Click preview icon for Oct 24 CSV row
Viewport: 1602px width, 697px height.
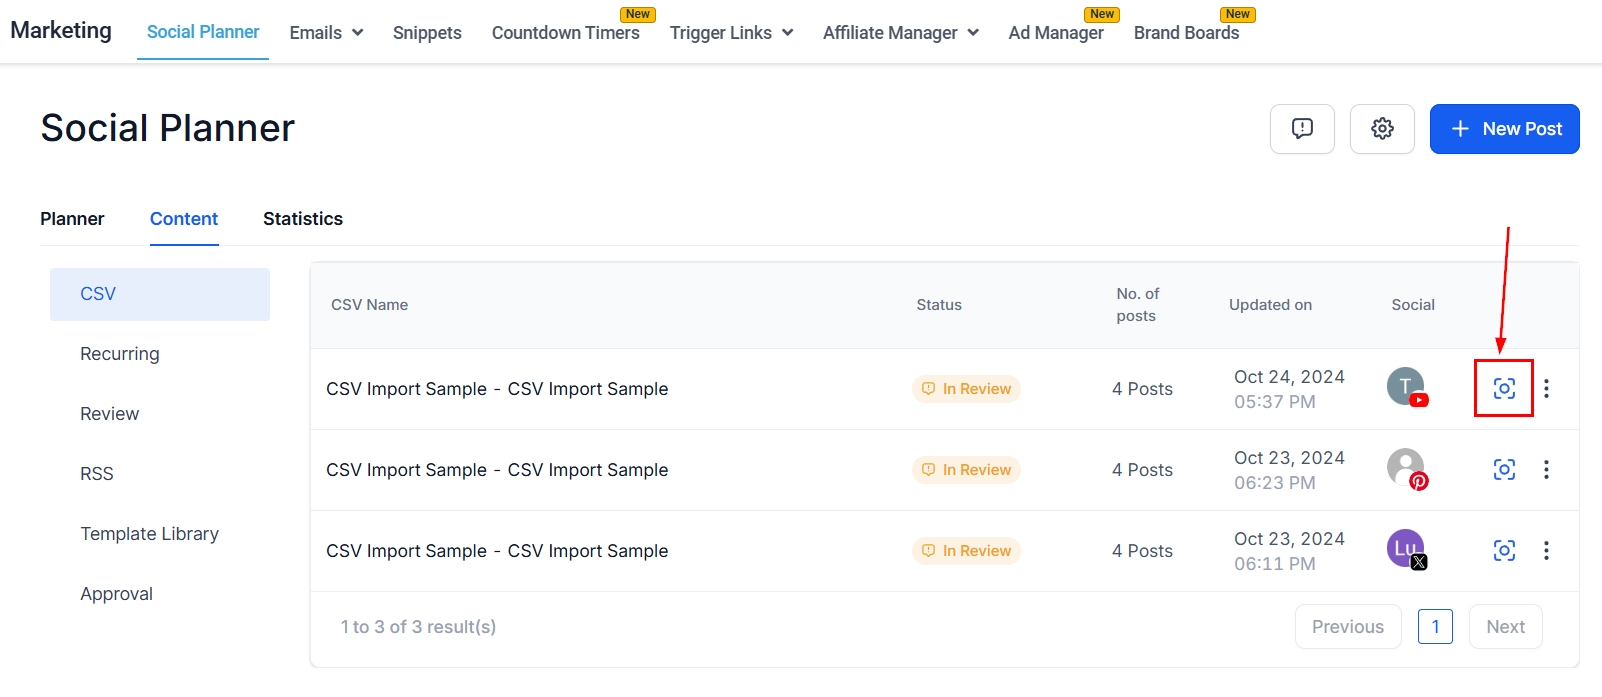(x=1504, y=389)
